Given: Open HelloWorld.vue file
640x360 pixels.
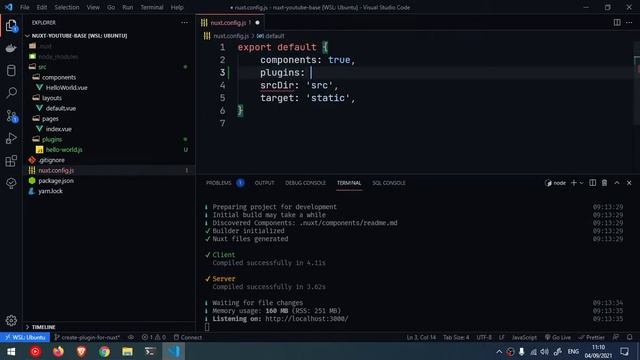Looking at the screenshot, I should click(x=66, y=87).
